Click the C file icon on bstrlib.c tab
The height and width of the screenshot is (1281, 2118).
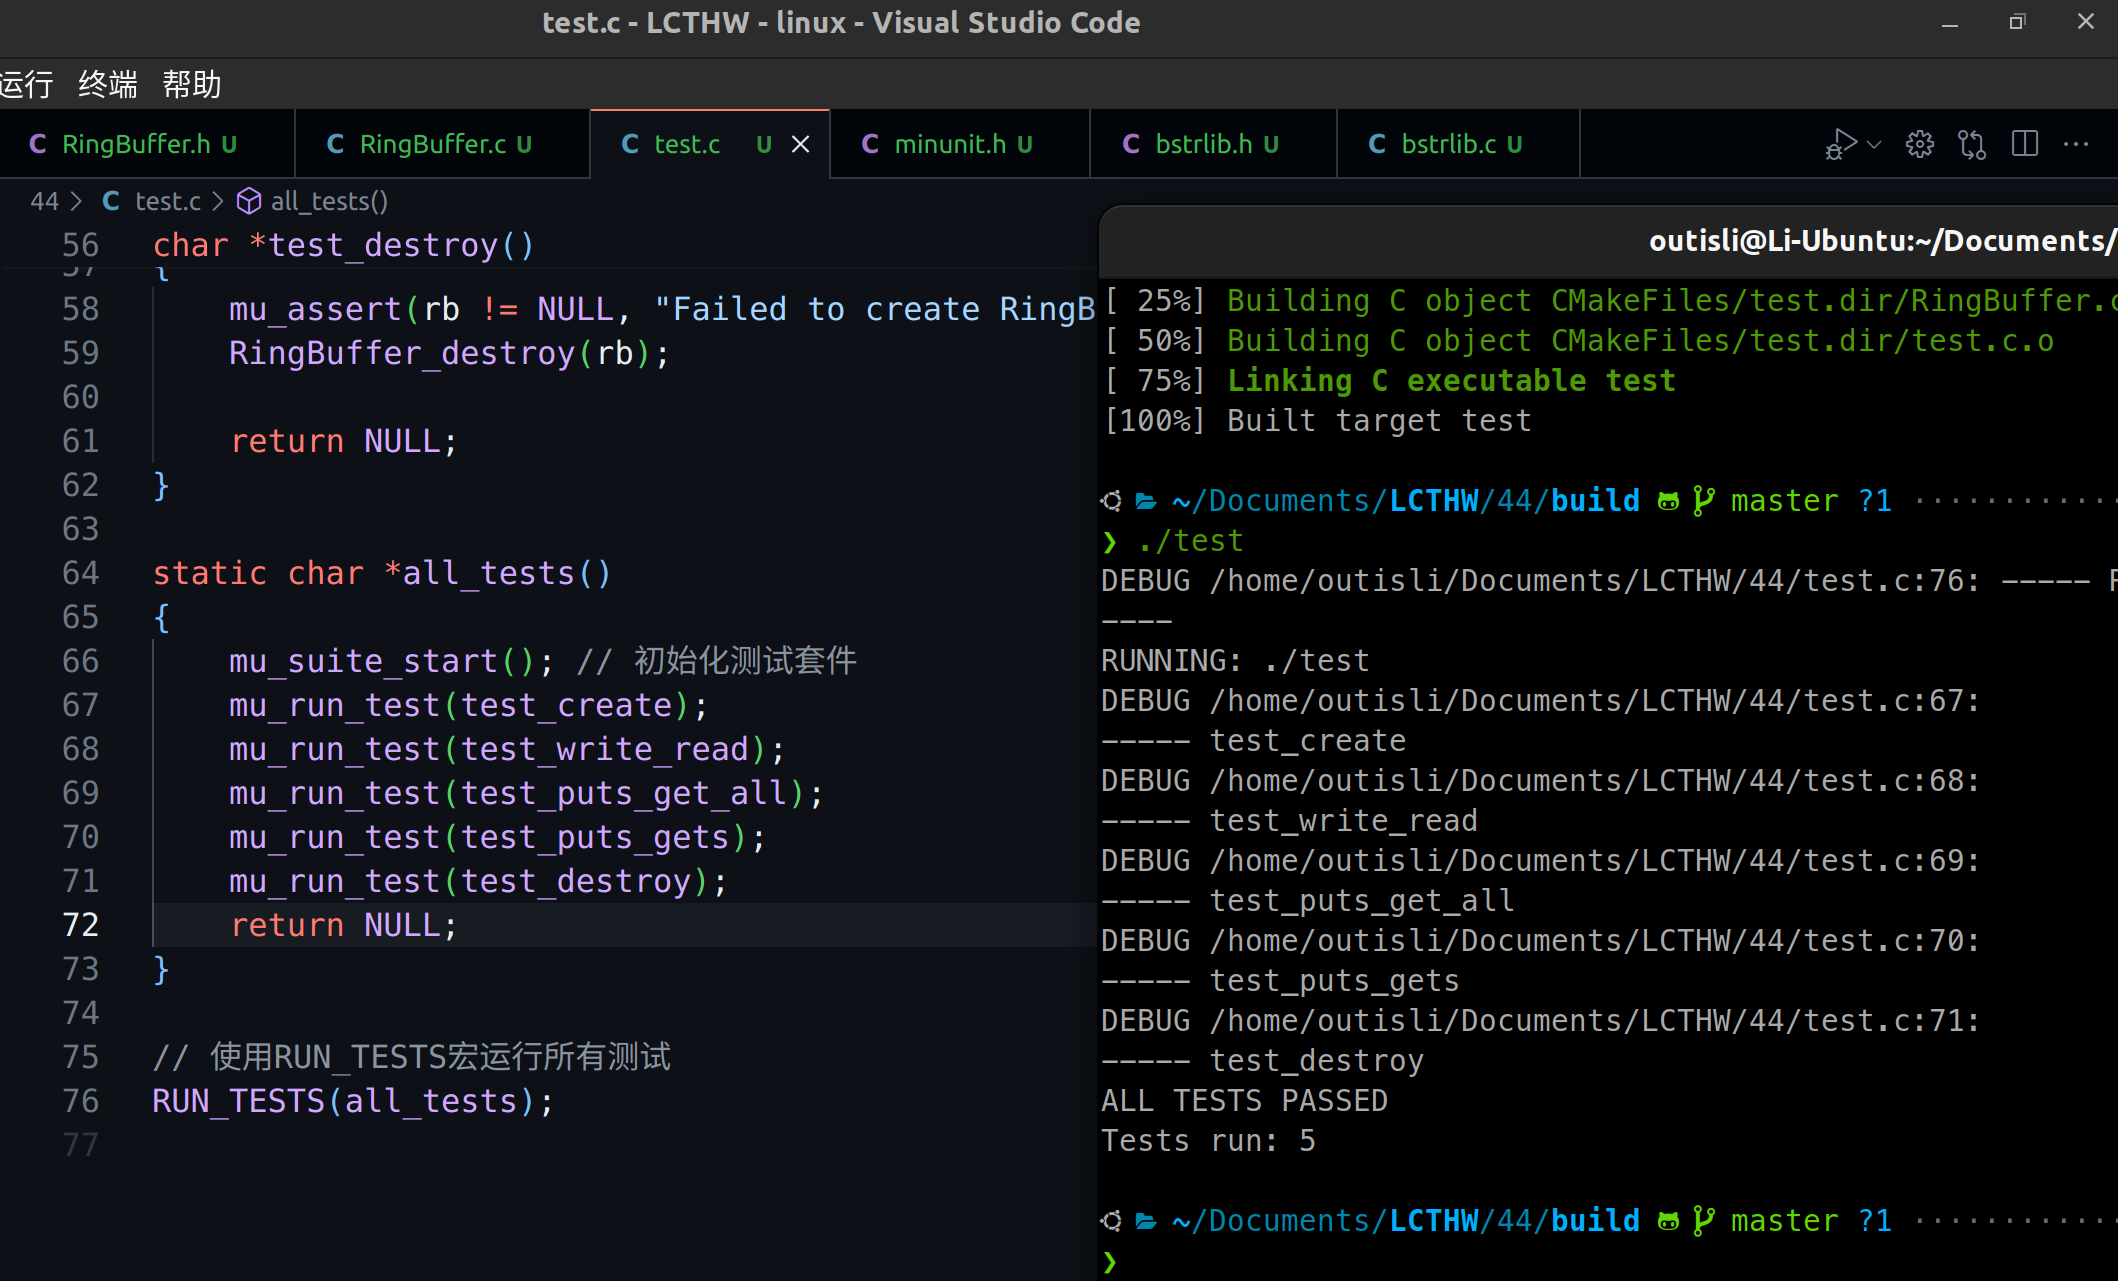pyautogui.click(x=1377, y=144)
